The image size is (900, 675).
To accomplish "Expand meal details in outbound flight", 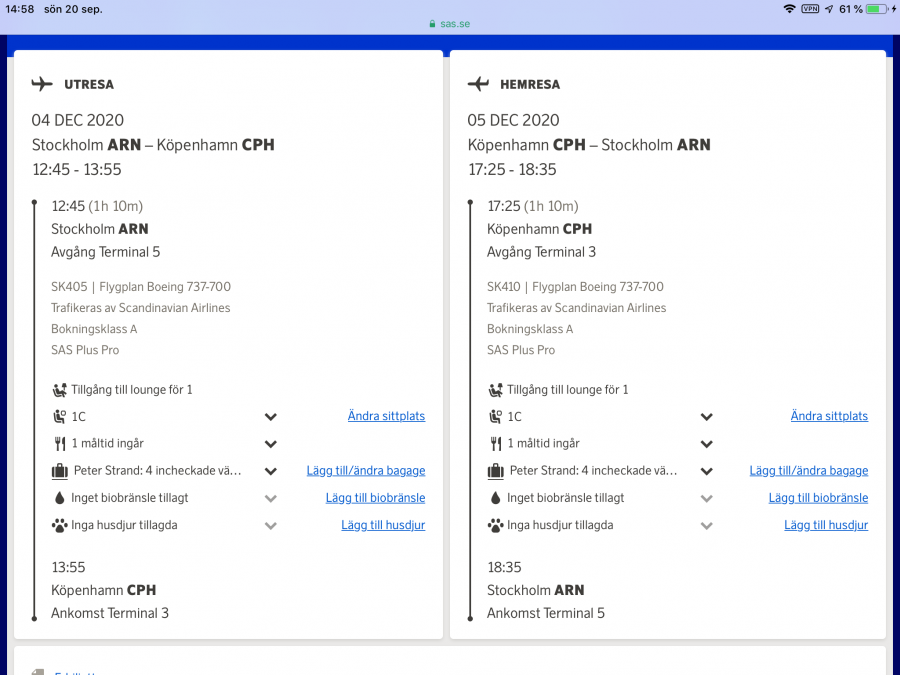I will click(271, 444).
